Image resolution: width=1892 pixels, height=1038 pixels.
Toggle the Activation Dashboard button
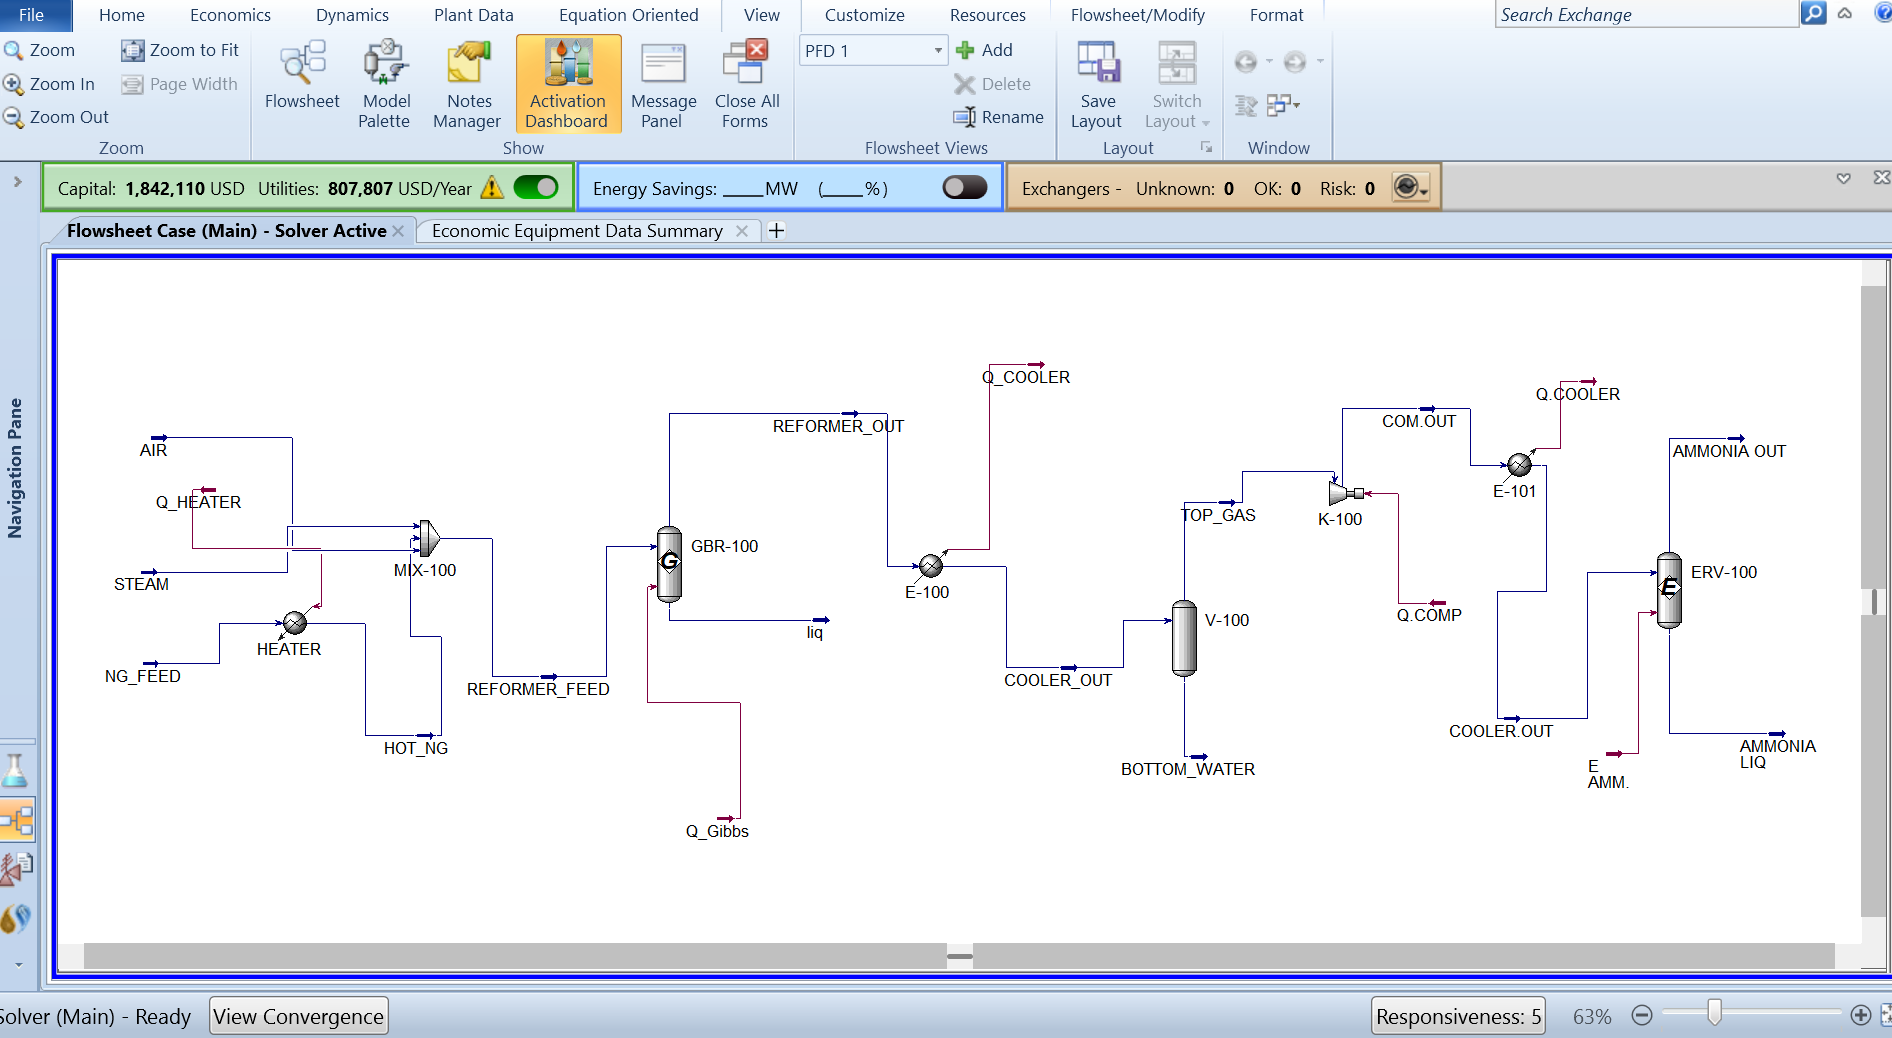point(568,83)
